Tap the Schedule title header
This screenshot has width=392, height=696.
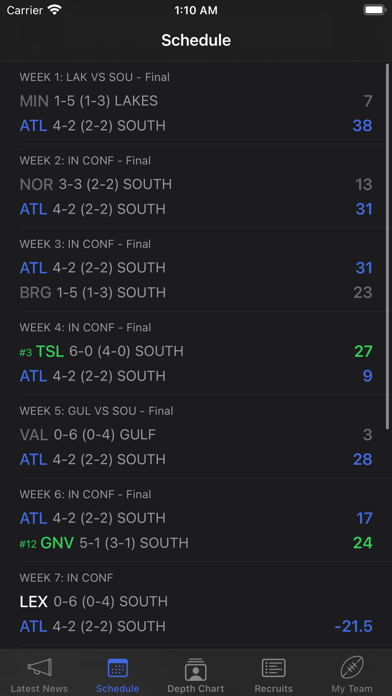pyautogui.click(x=196, y=40)
